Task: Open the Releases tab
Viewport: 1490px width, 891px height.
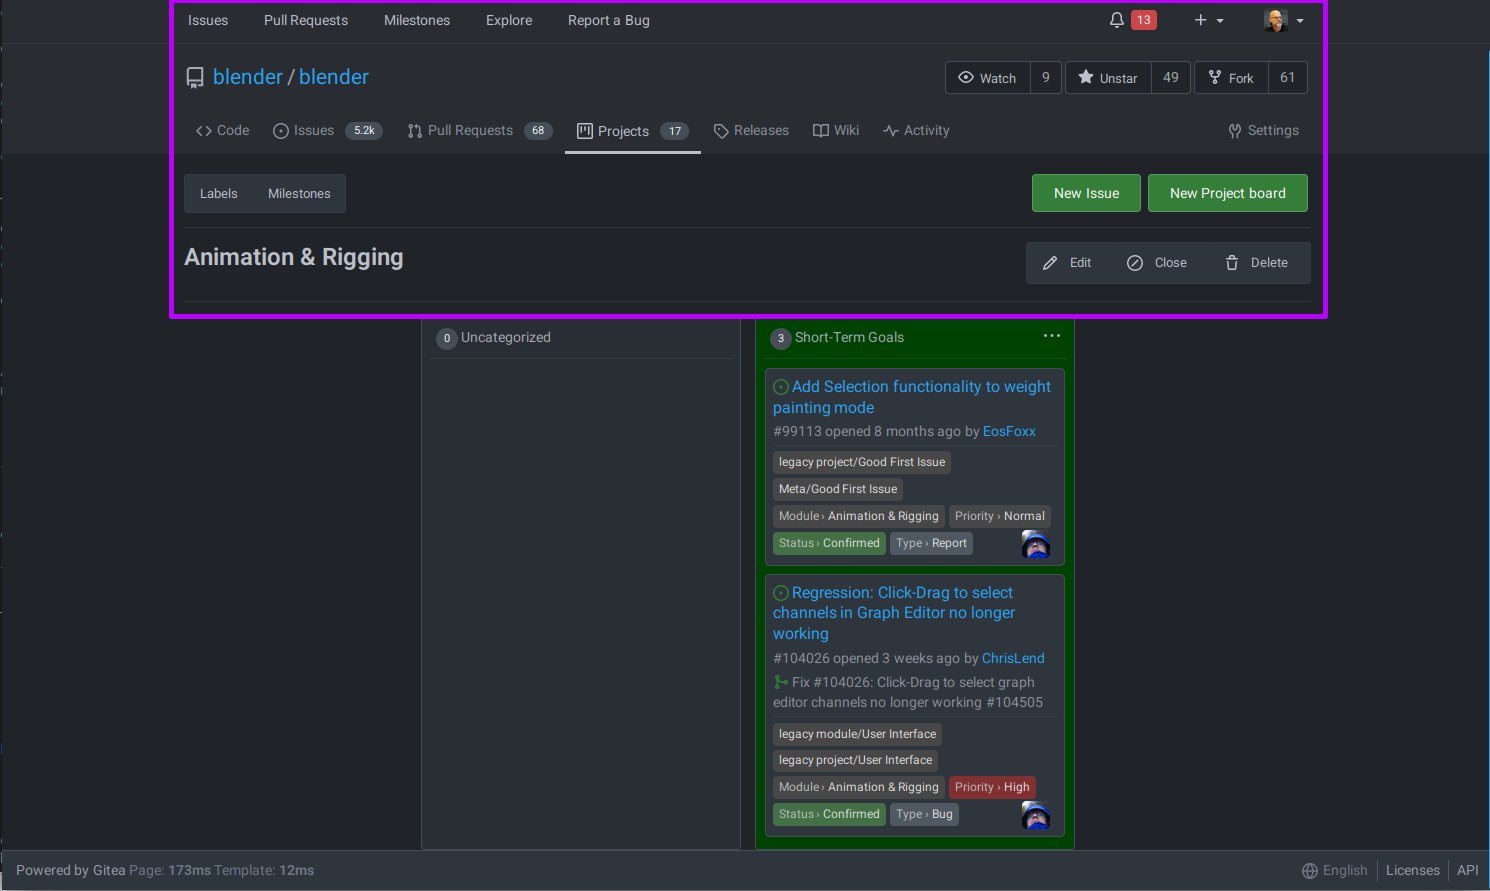Action: point(751,131)
